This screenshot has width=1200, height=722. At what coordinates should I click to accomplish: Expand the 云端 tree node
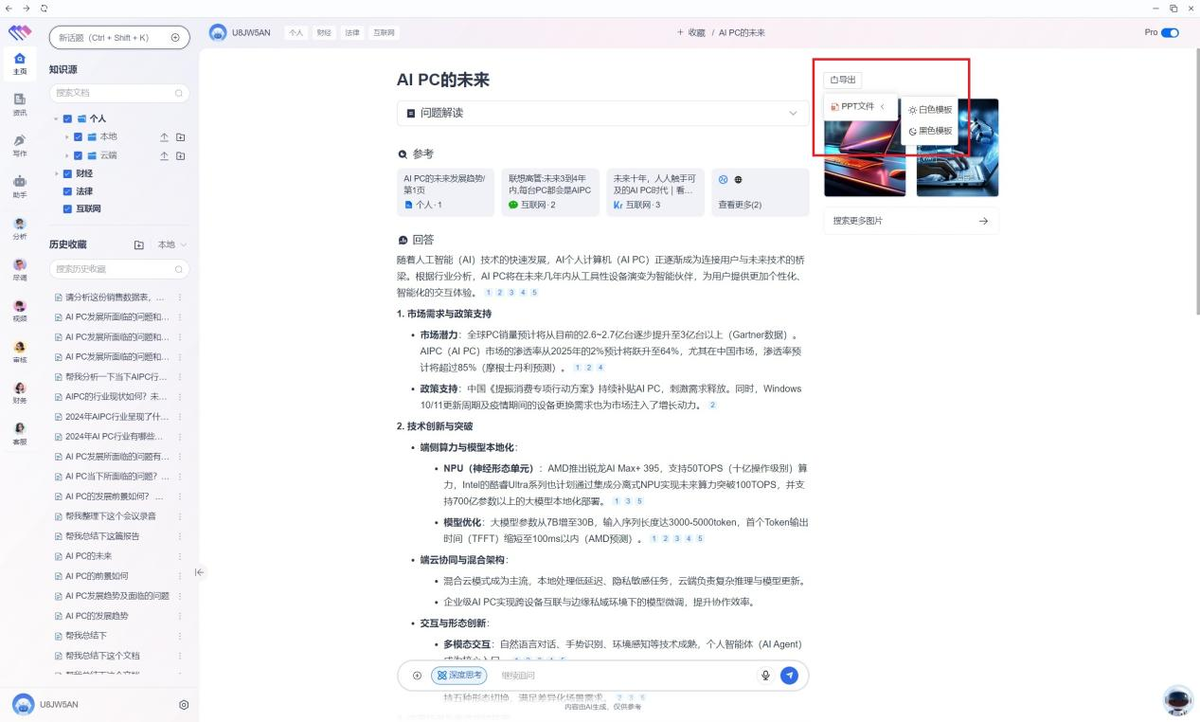coord(67,156)
